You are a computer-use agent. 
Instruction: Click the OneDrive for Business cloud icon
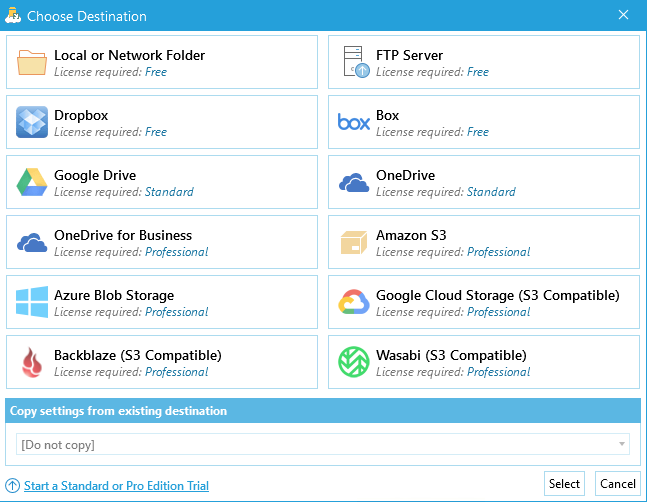pyautogui.click(x=32, y=242)
